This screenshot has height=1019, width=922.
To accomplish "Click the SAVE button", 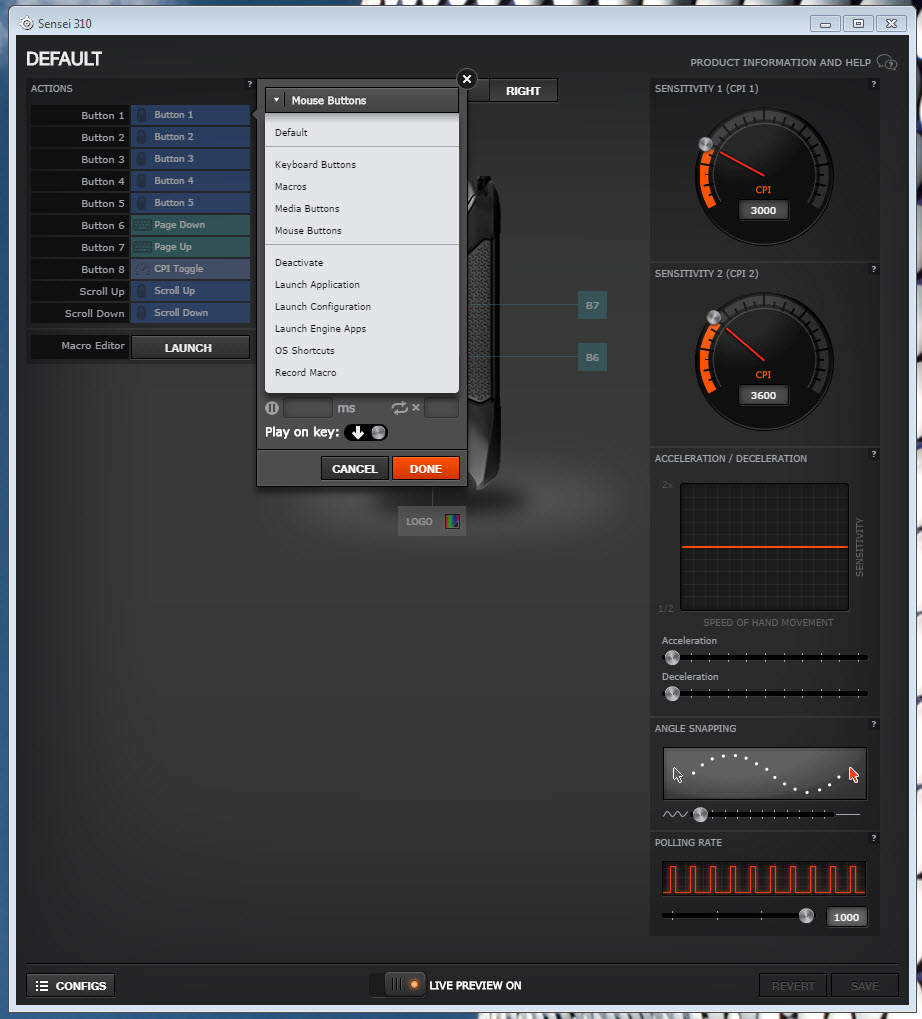I will tap(865, 986).
